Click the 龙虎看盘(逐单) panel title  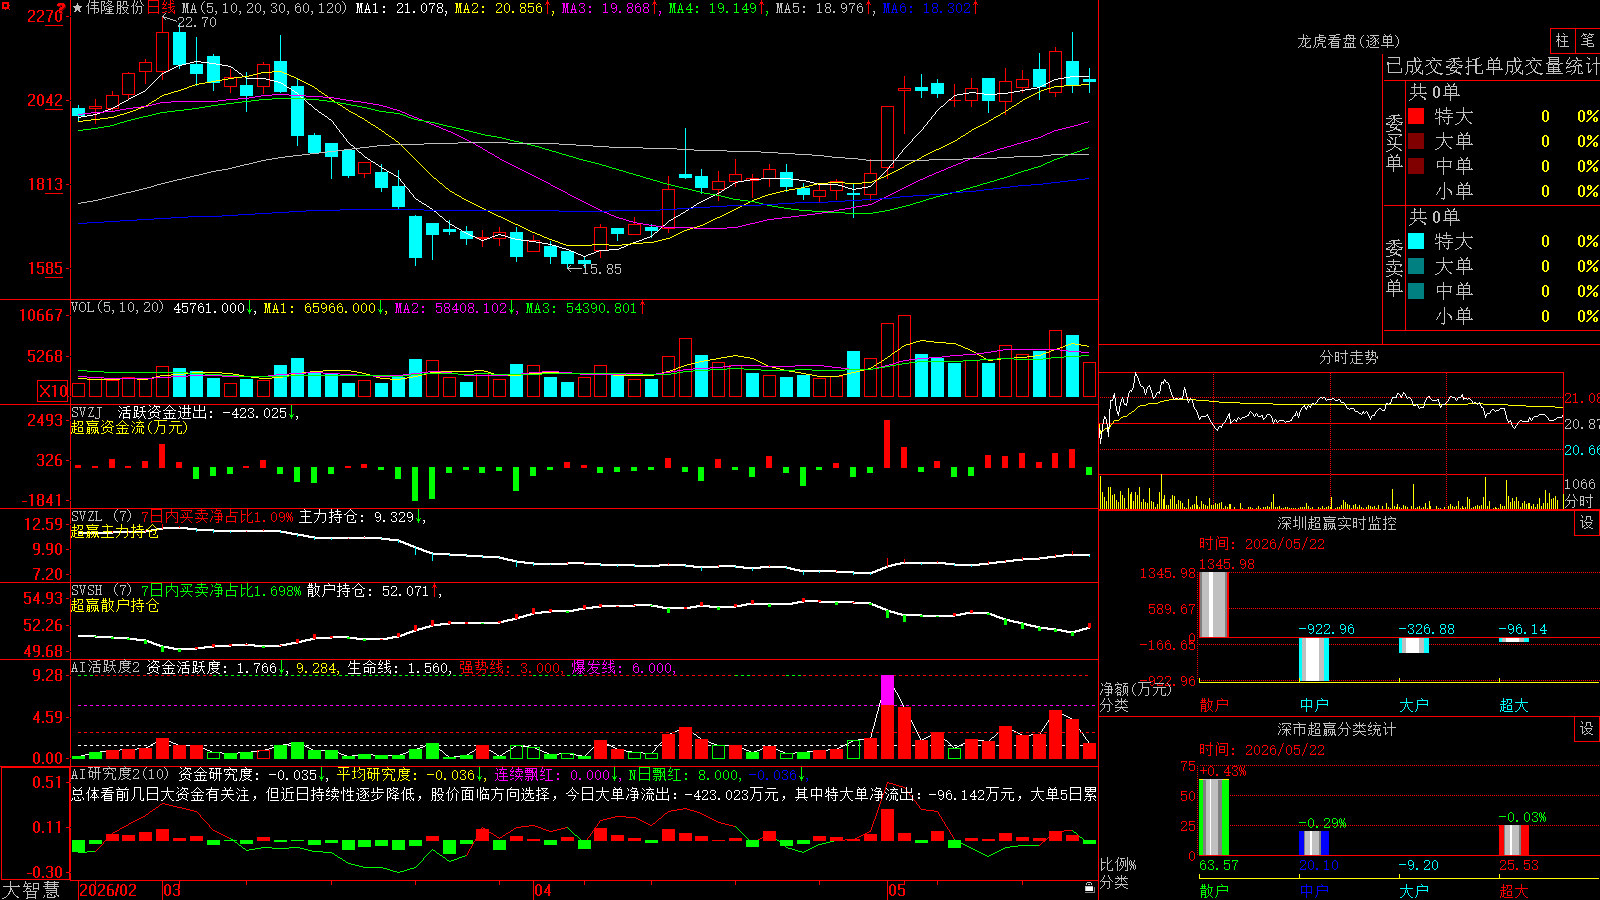click(x=1348, y=41)
